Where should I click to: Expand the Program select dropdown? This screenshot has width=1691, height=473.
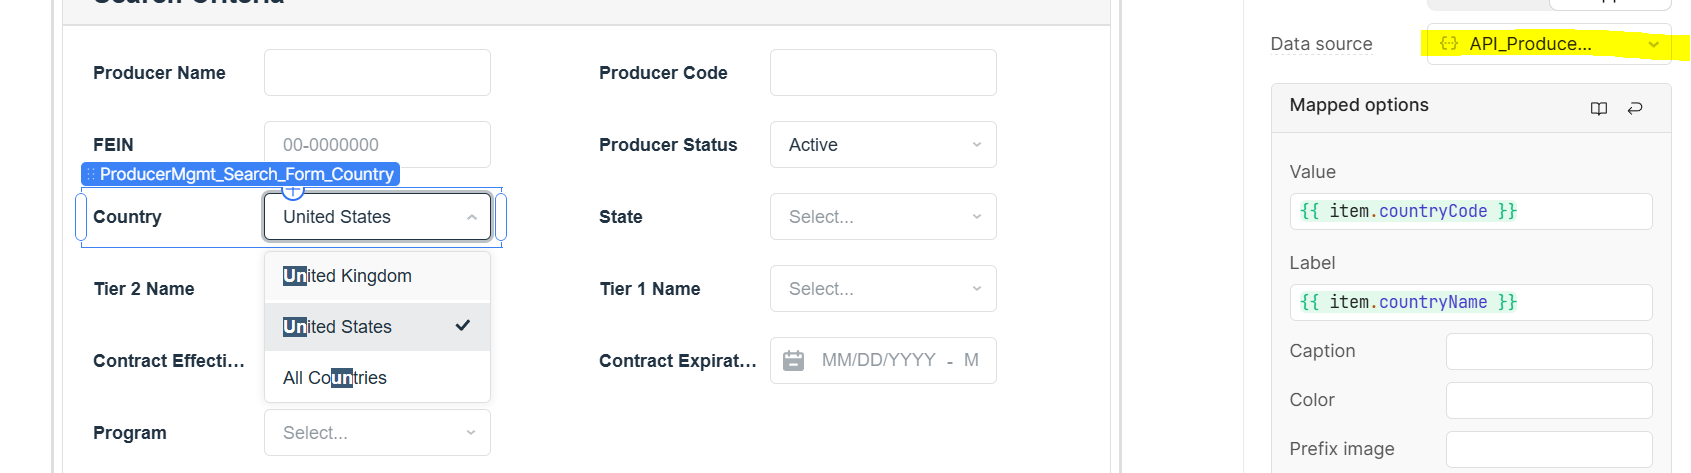pyautogui.click(x=377, y=433)
